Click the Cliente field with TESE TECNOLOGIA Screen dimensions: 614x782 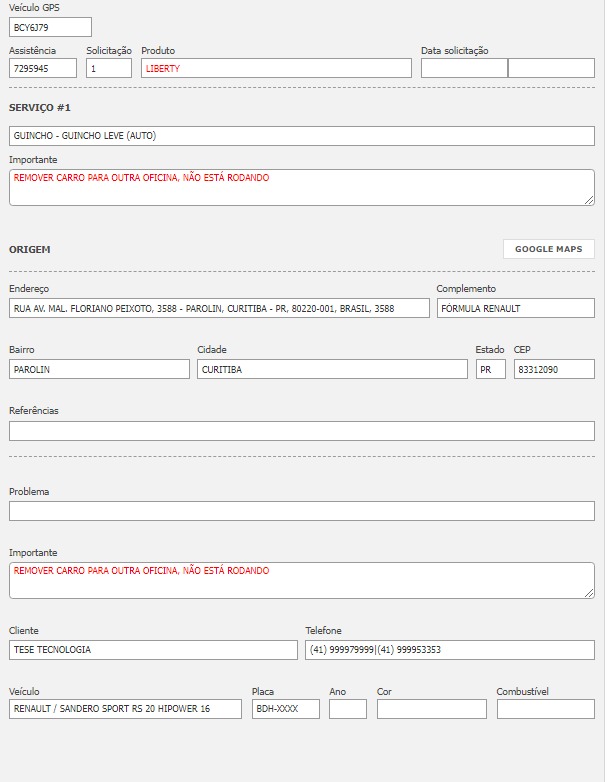click(153, 650)
